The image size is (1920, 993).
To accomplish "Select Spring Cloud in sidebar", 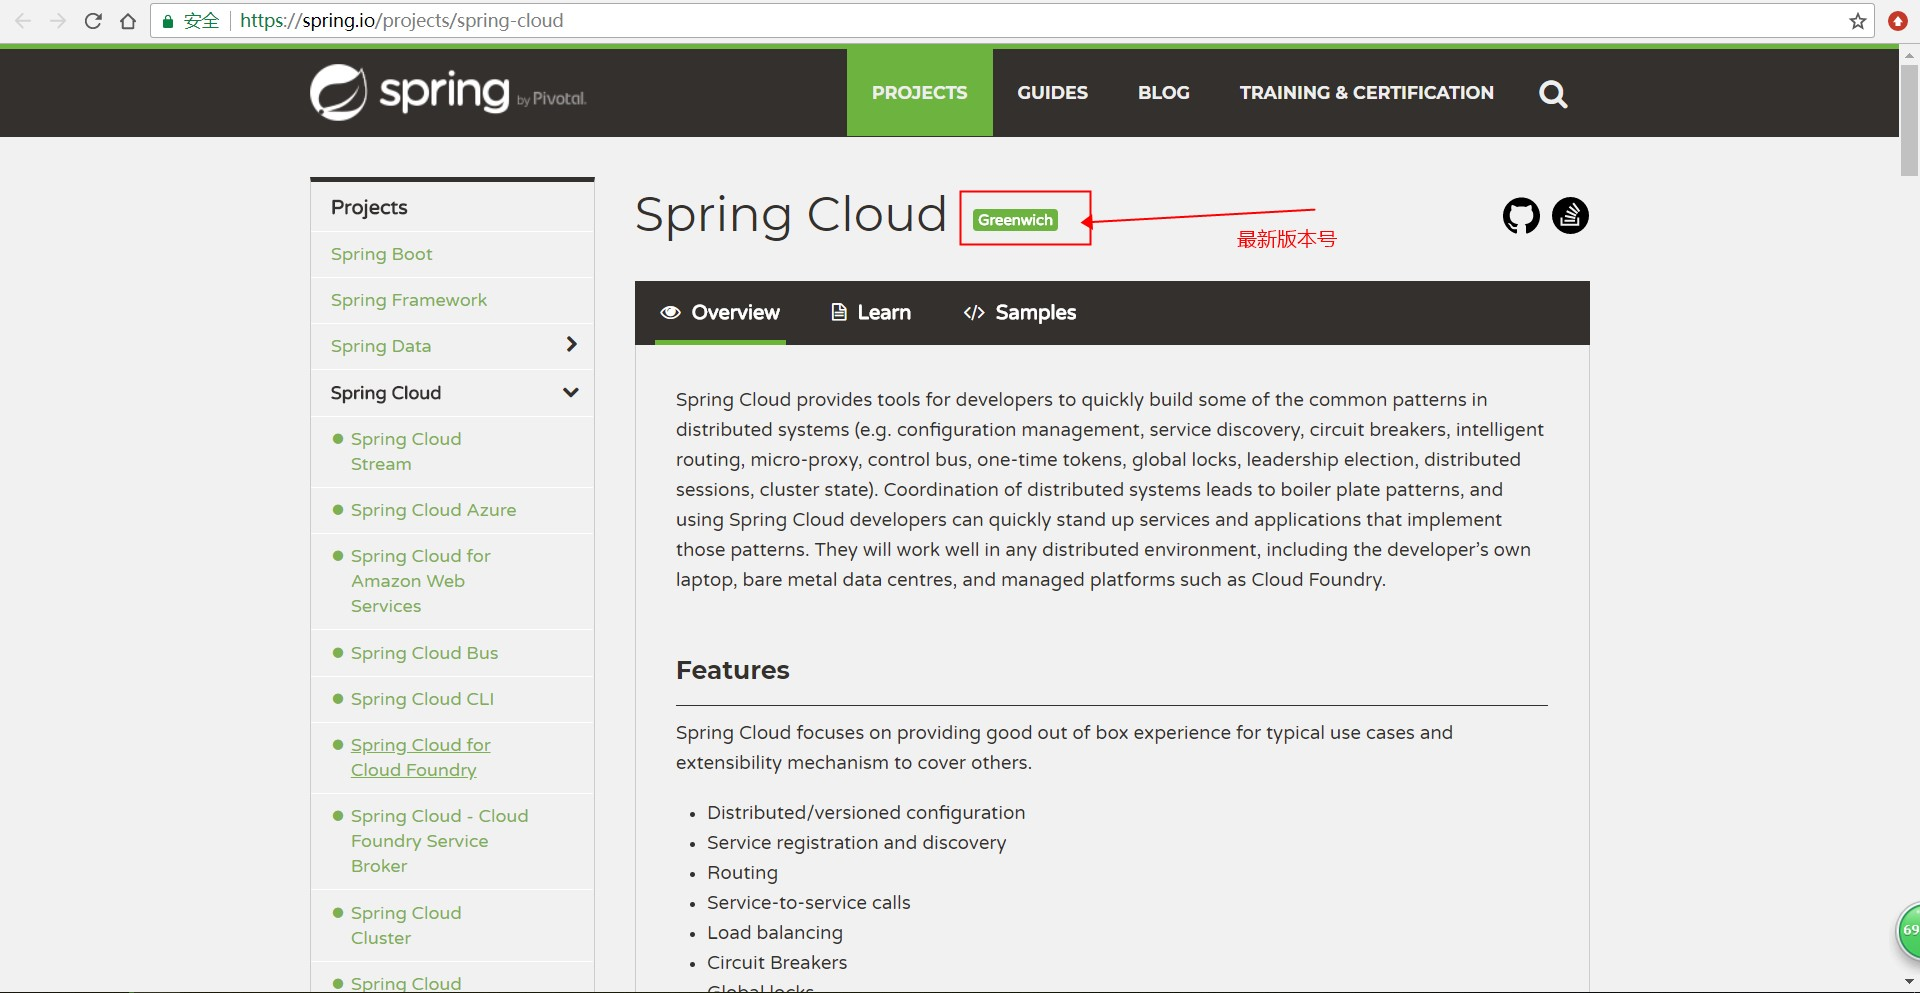I will tap(386, 393).
